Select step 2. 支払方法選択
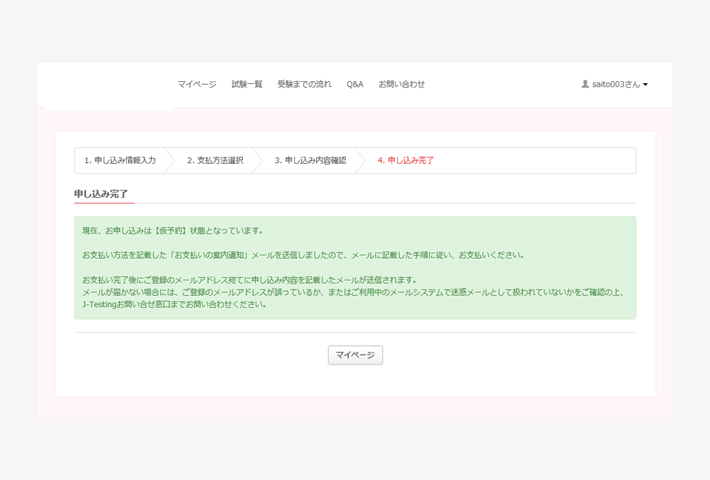This screenshot has height=480, width=710. point(215,160)
